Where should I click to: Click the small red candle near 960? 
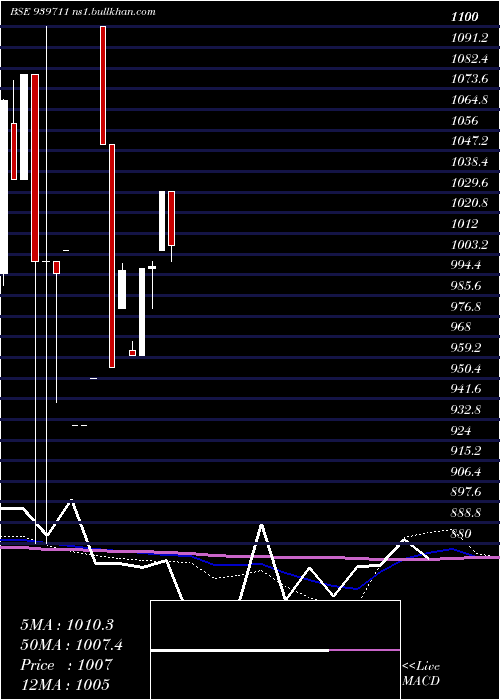pyautogui.click(x=133, y=353)
